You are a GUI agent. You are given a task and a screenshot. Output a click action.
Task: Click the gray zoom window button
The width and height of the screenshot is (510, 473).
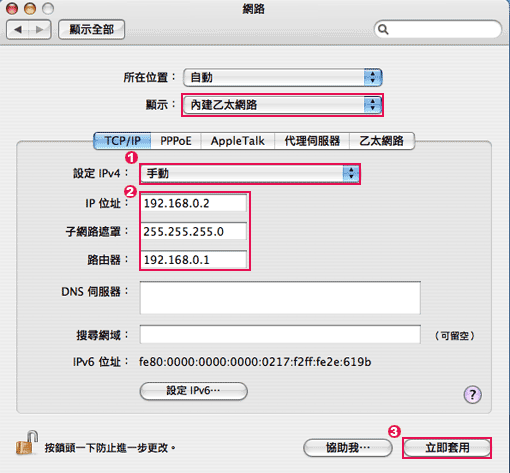pos(48,9)
